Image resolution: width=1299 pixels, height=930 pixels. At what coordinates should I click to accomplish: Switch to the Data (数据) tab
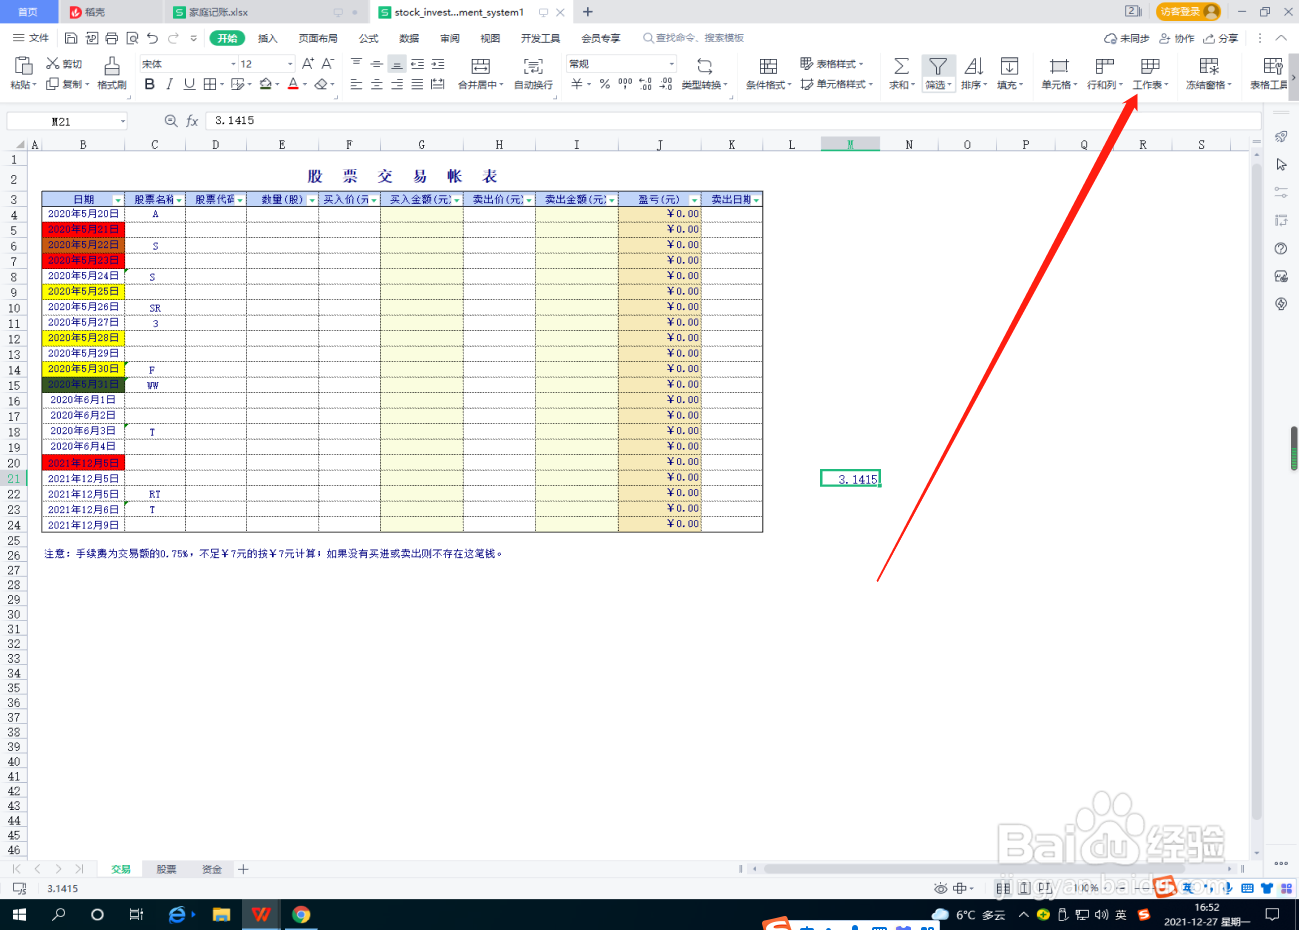[x=409, y=38]
